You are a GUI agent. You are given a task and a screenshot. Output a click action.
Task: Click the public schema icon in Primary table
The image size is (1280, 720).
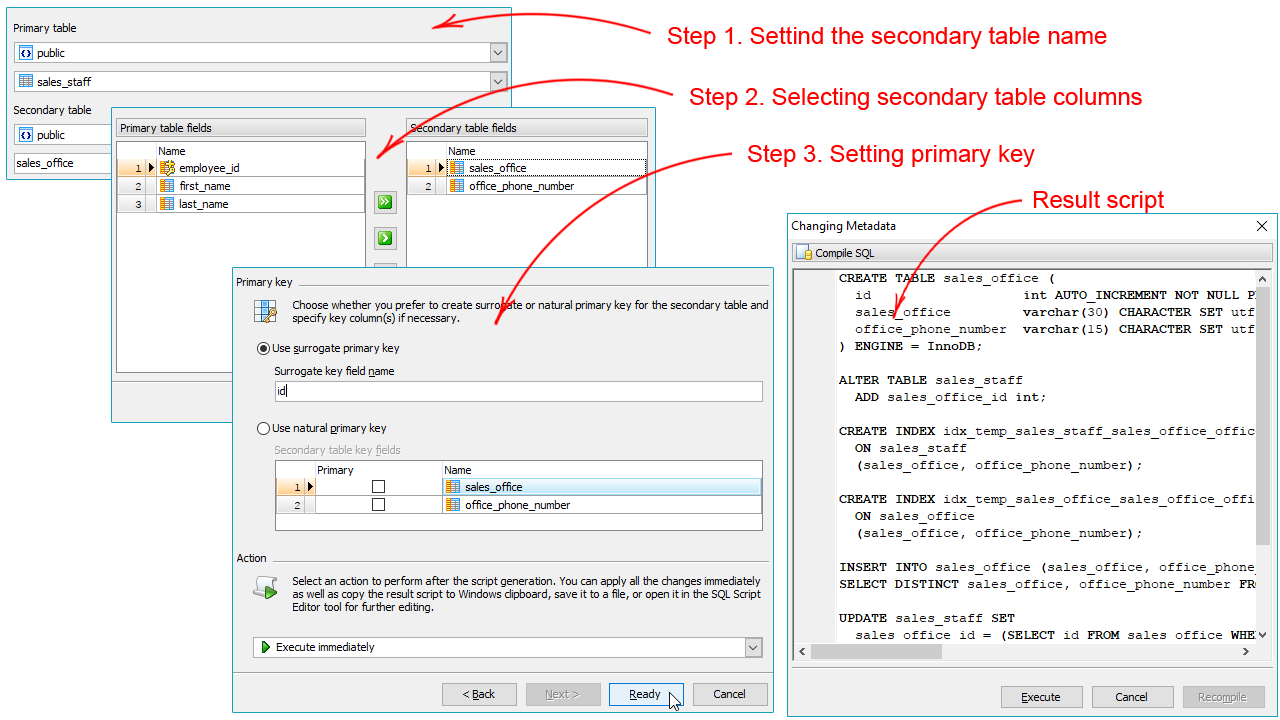coord(26,53)
